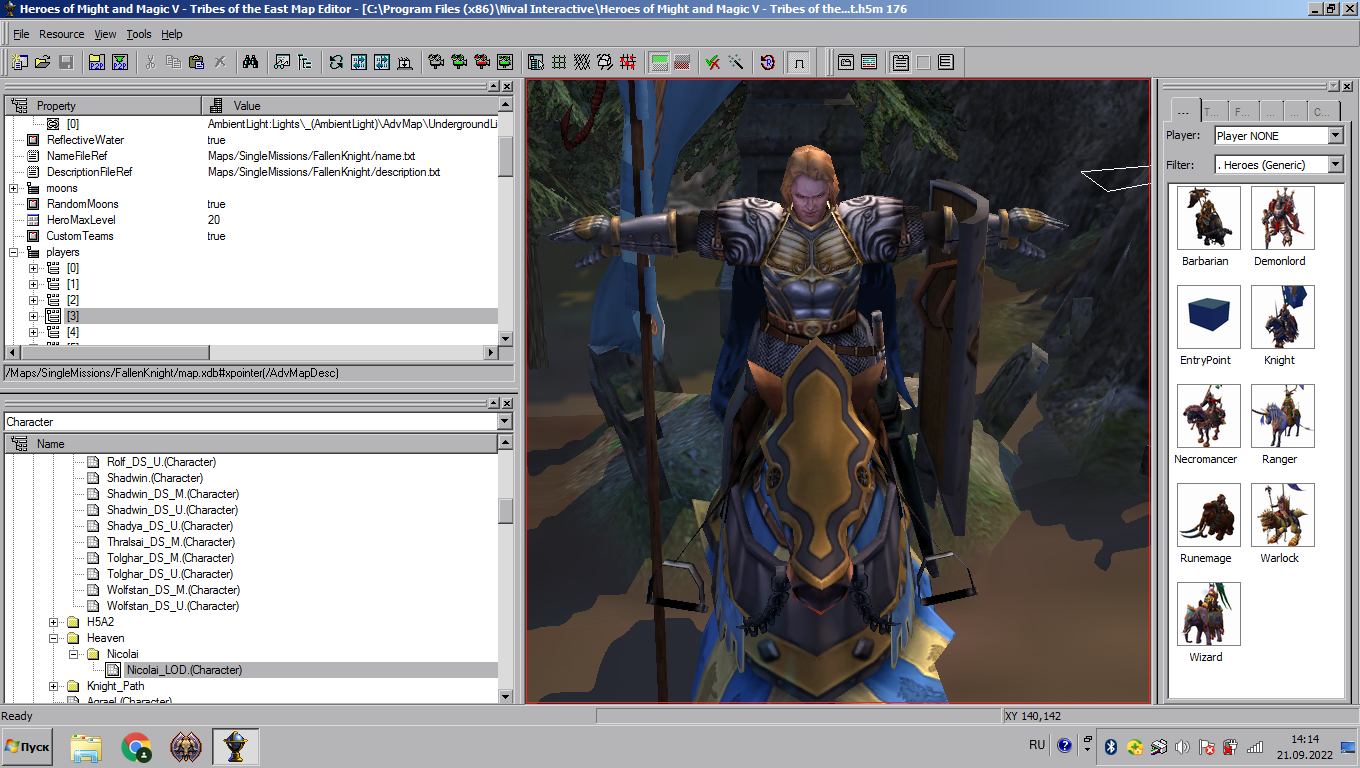The width and height of the screenshot is (1360, 768).
Task: Expand the H5A2 folder
Action: [54, 622]
